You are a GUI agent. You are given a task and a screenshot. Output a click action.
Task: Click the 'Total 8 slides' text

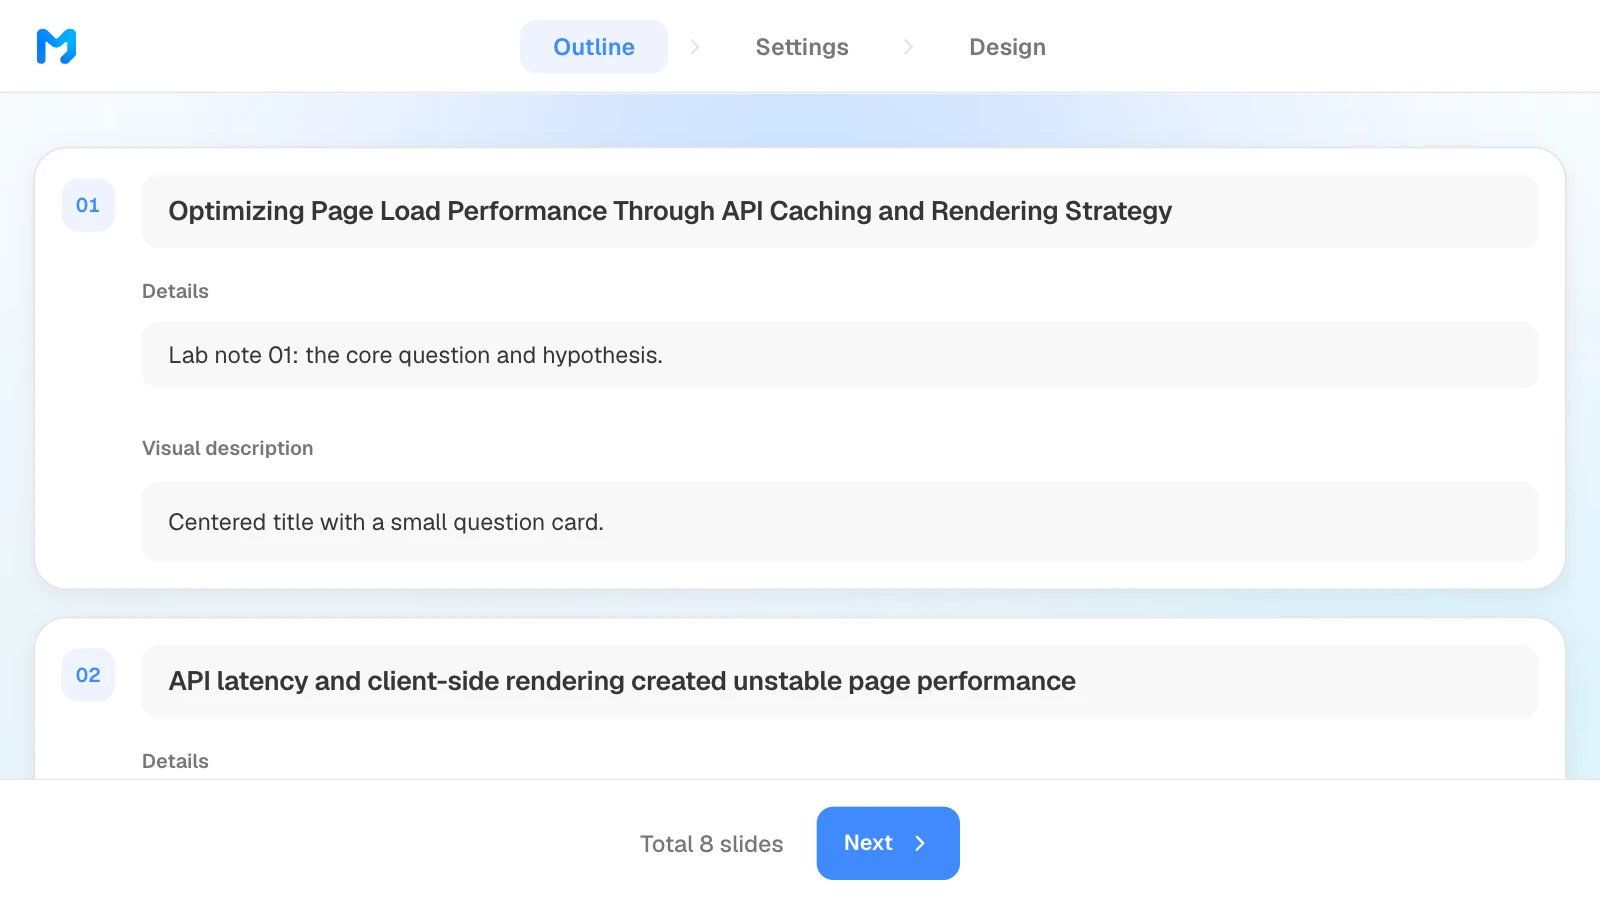coord(711,844)
